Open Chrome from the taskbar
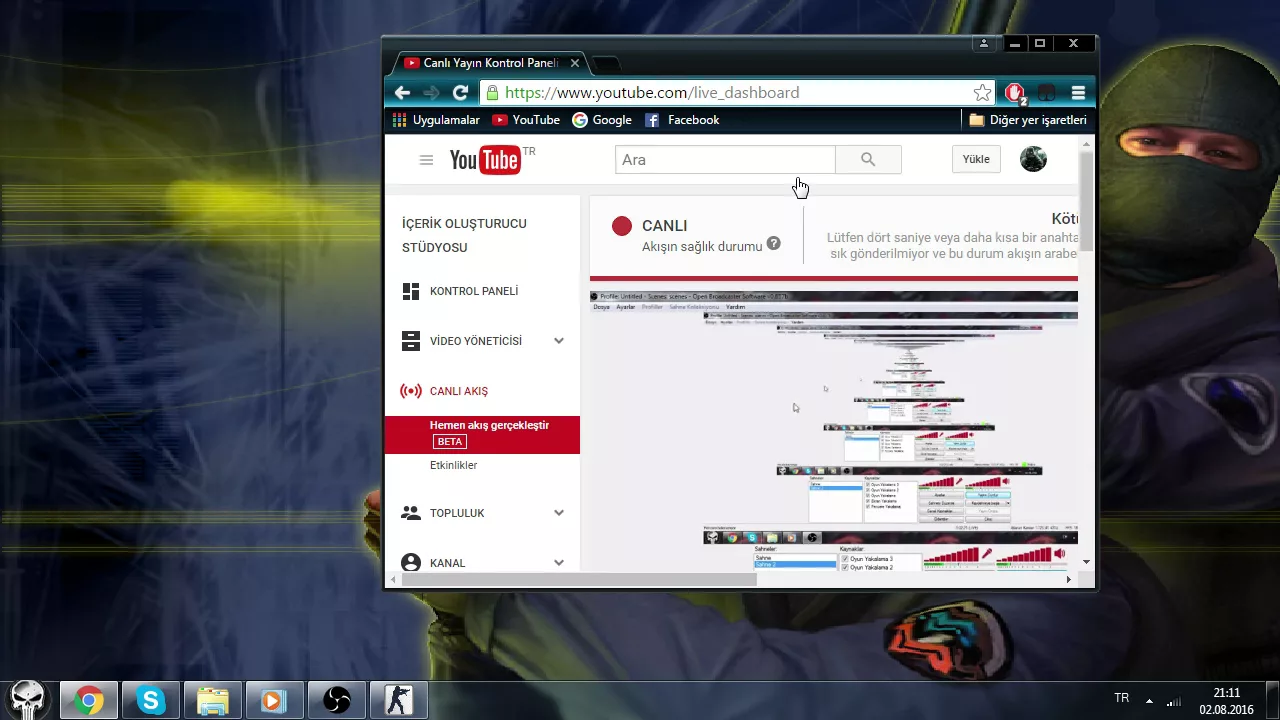The image size is (1280, 720). [89, 700]
